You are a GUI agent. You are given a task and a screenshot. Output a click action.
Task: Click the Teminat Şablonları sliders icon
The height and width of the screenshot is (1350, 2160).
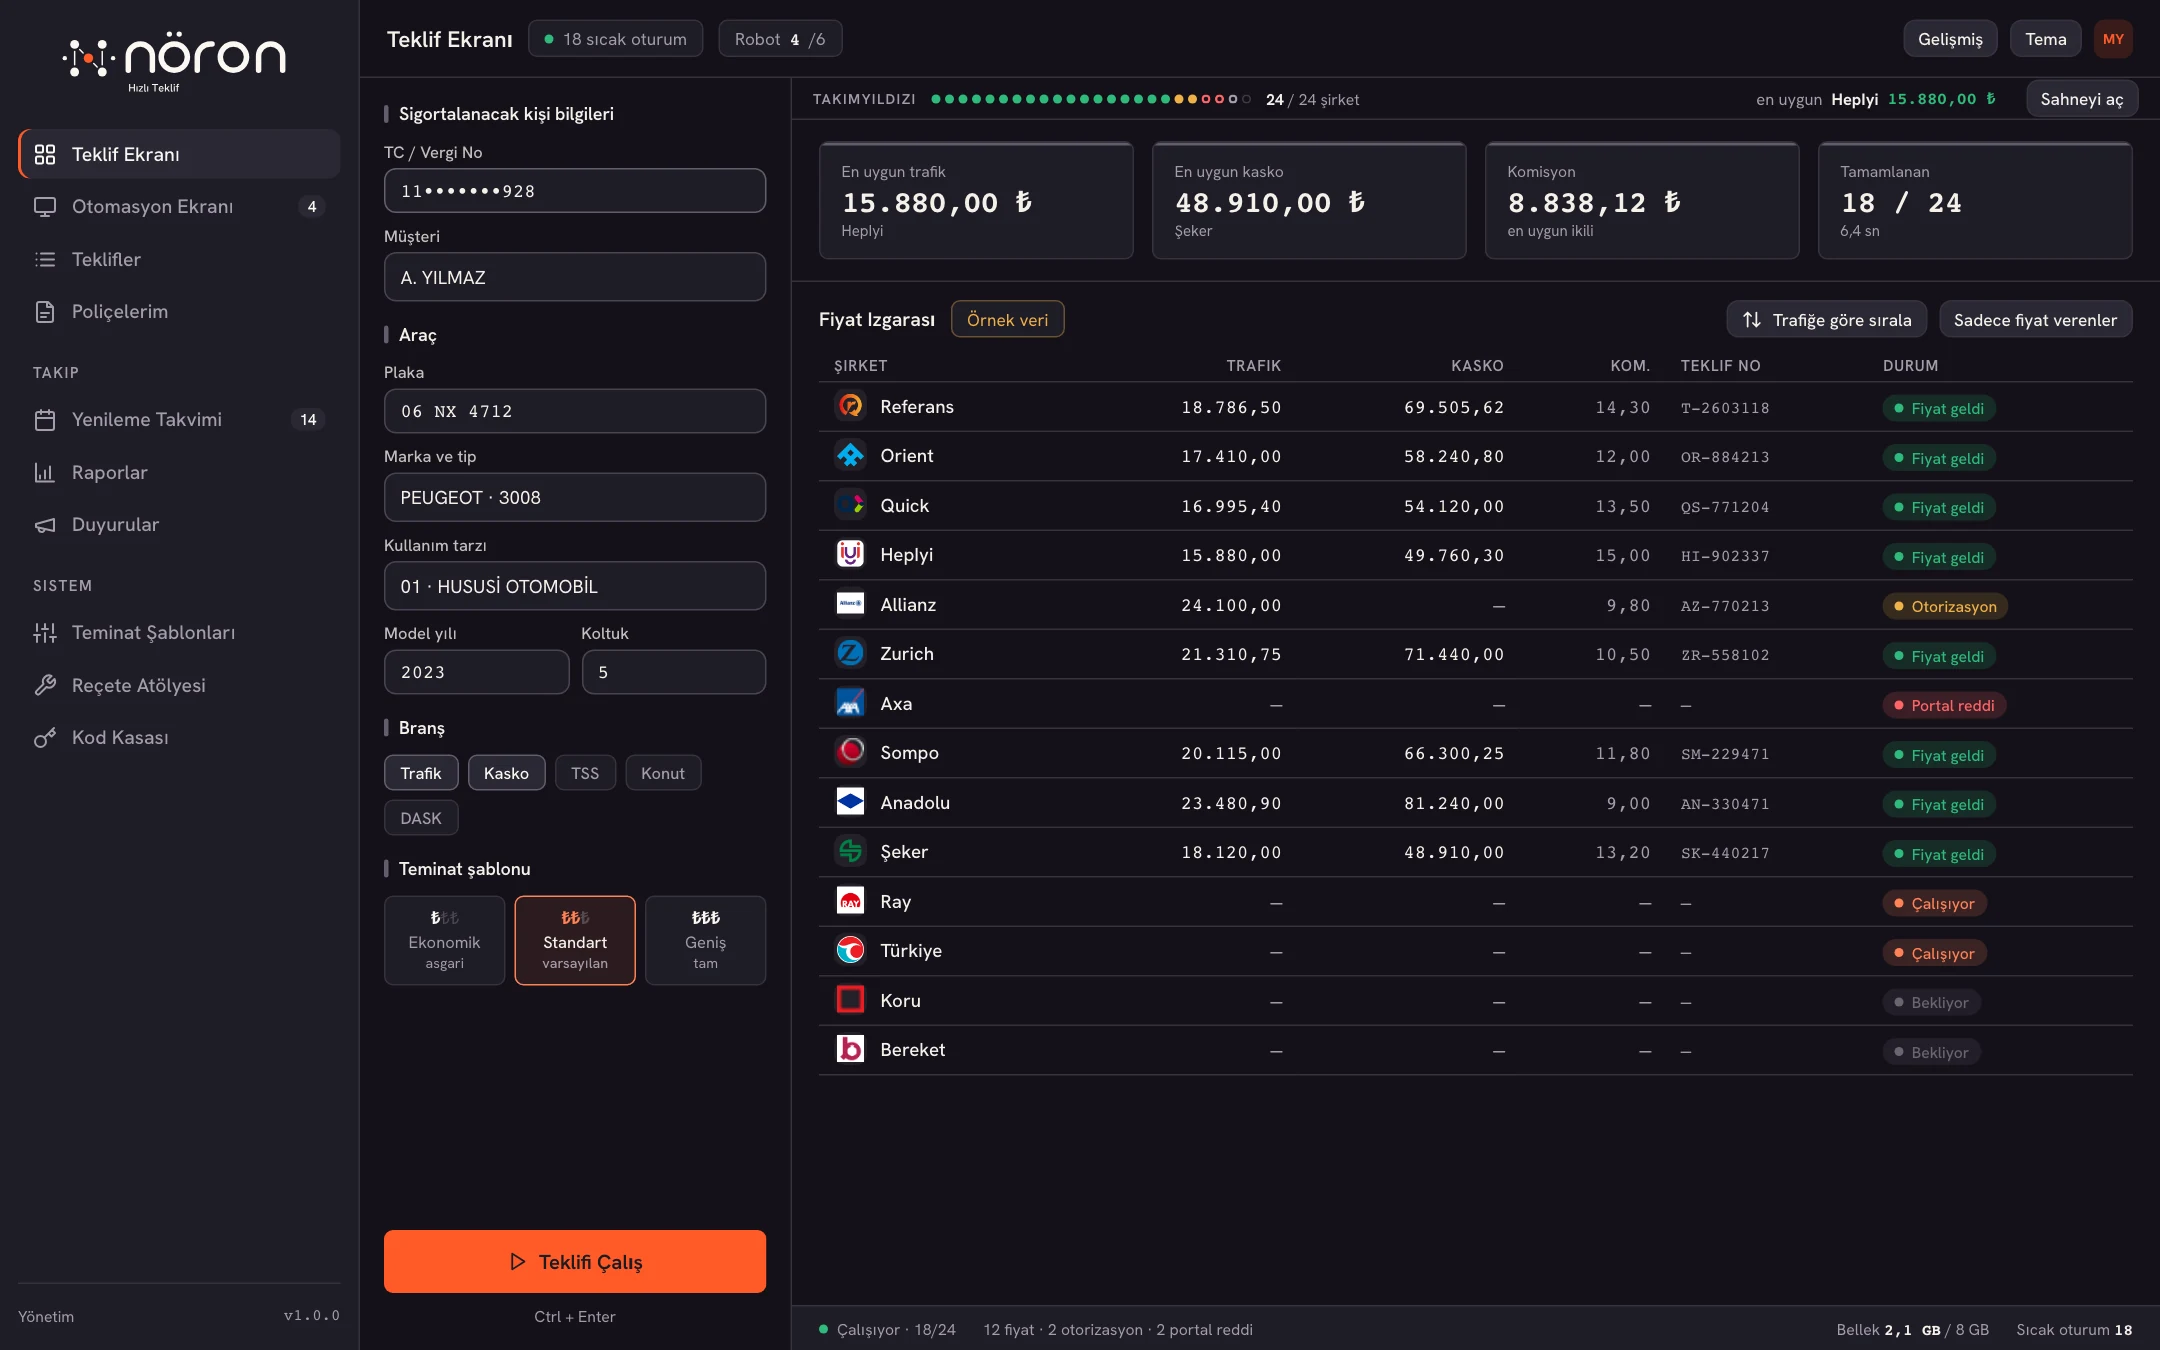[x=45, y=633]
